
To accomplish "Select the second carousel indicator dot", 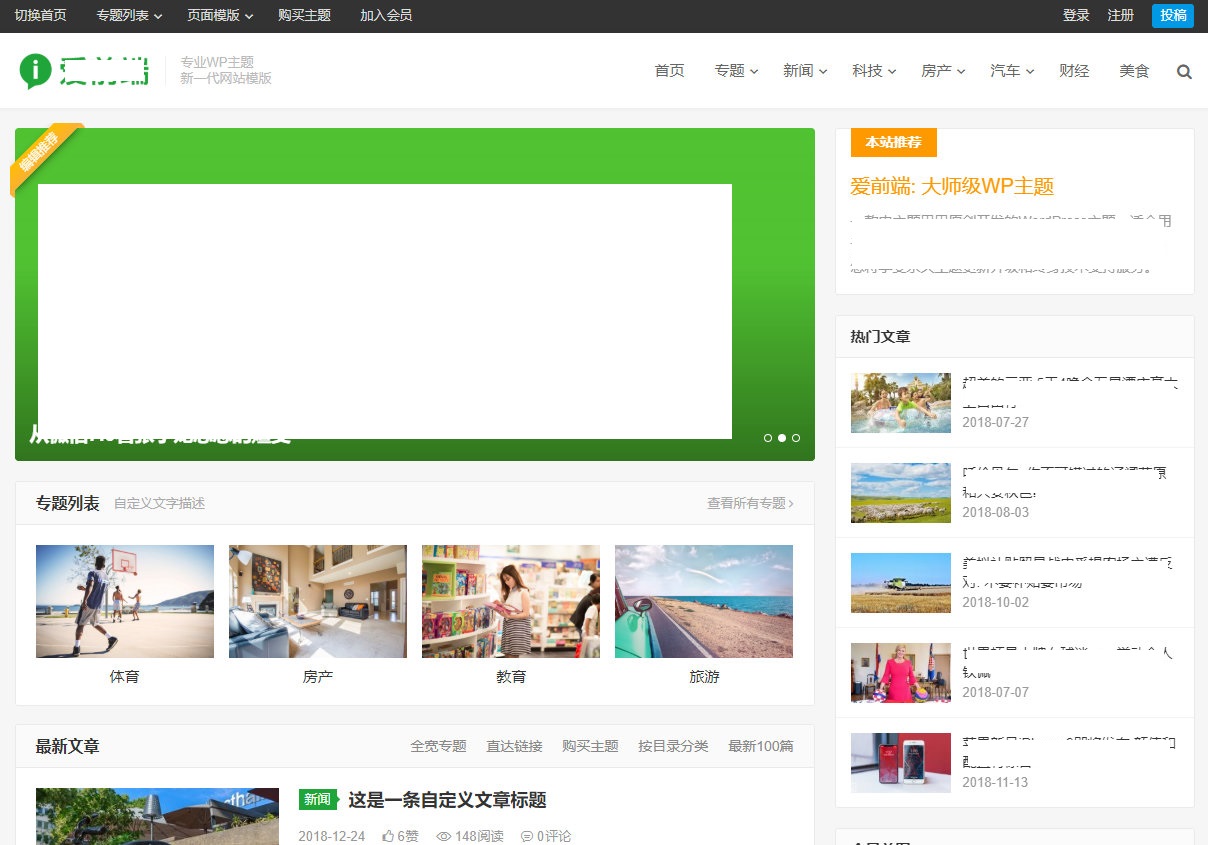I will click(x=782, y=438).
